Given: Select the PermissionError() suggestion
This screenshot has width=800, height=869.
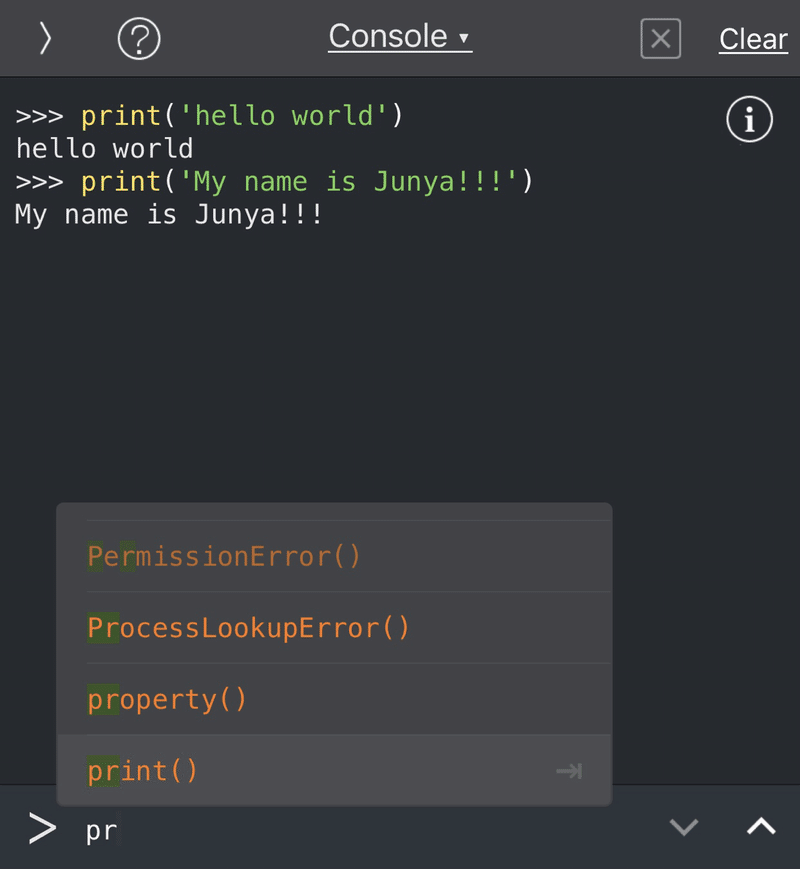Looking at the screenshot, I should click(x=222, y=556).
